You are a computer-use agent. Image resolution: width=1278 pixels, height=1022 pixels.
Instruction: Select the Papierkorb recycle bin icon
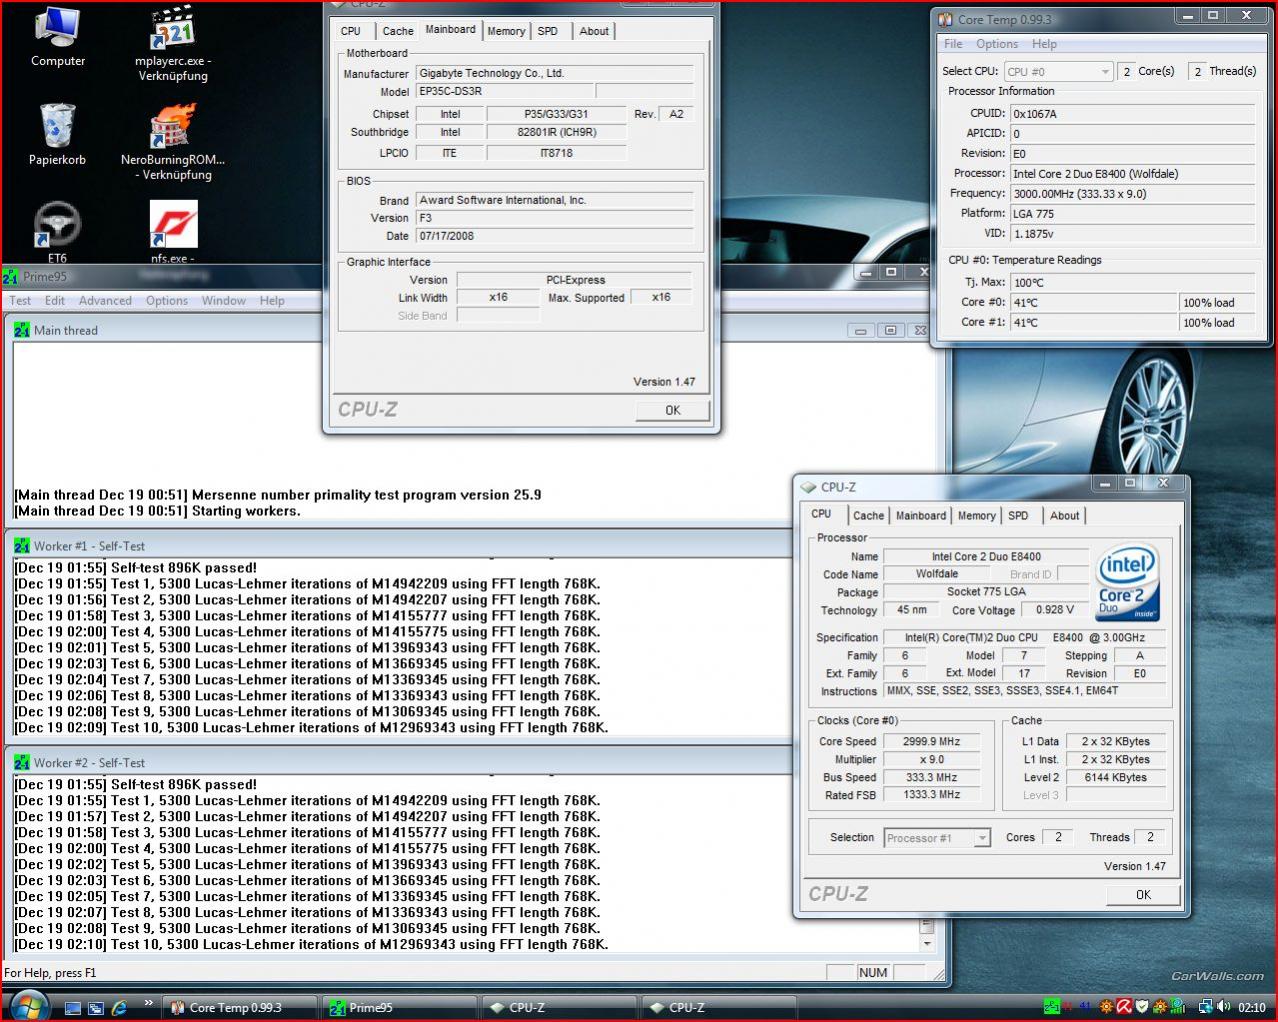(57, 125)
